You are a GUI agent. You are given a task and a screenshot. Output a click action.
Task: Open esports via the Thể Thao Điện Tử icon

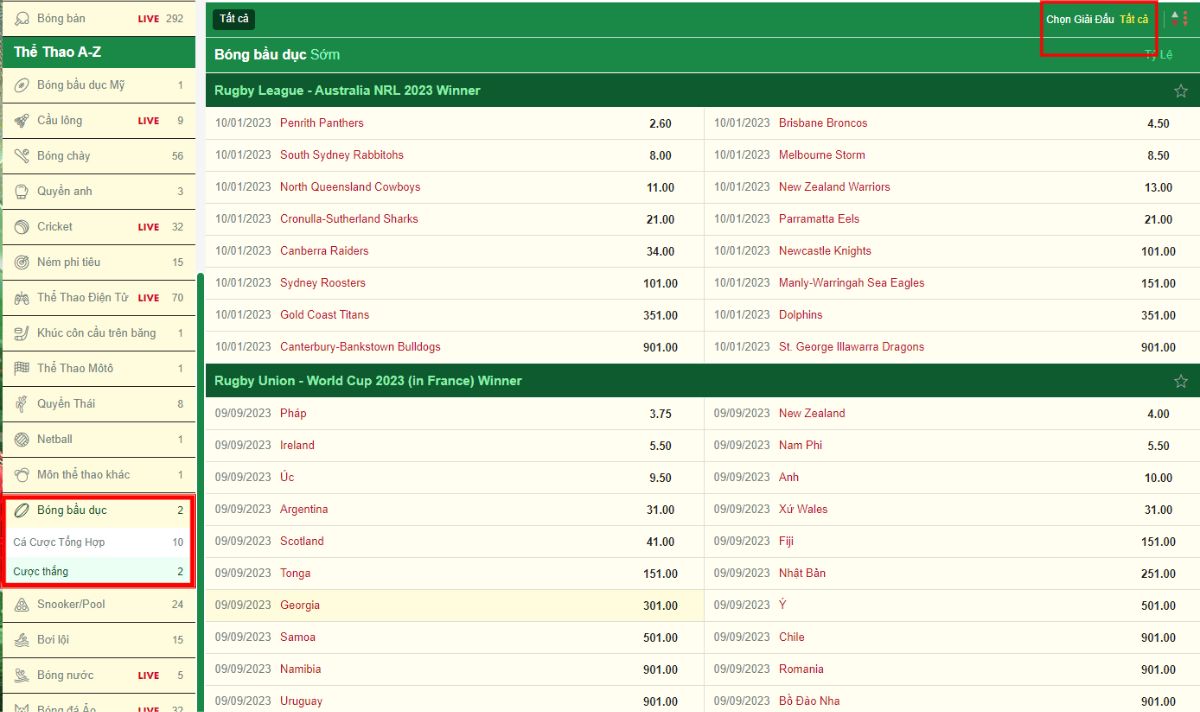tap(21, 298)
